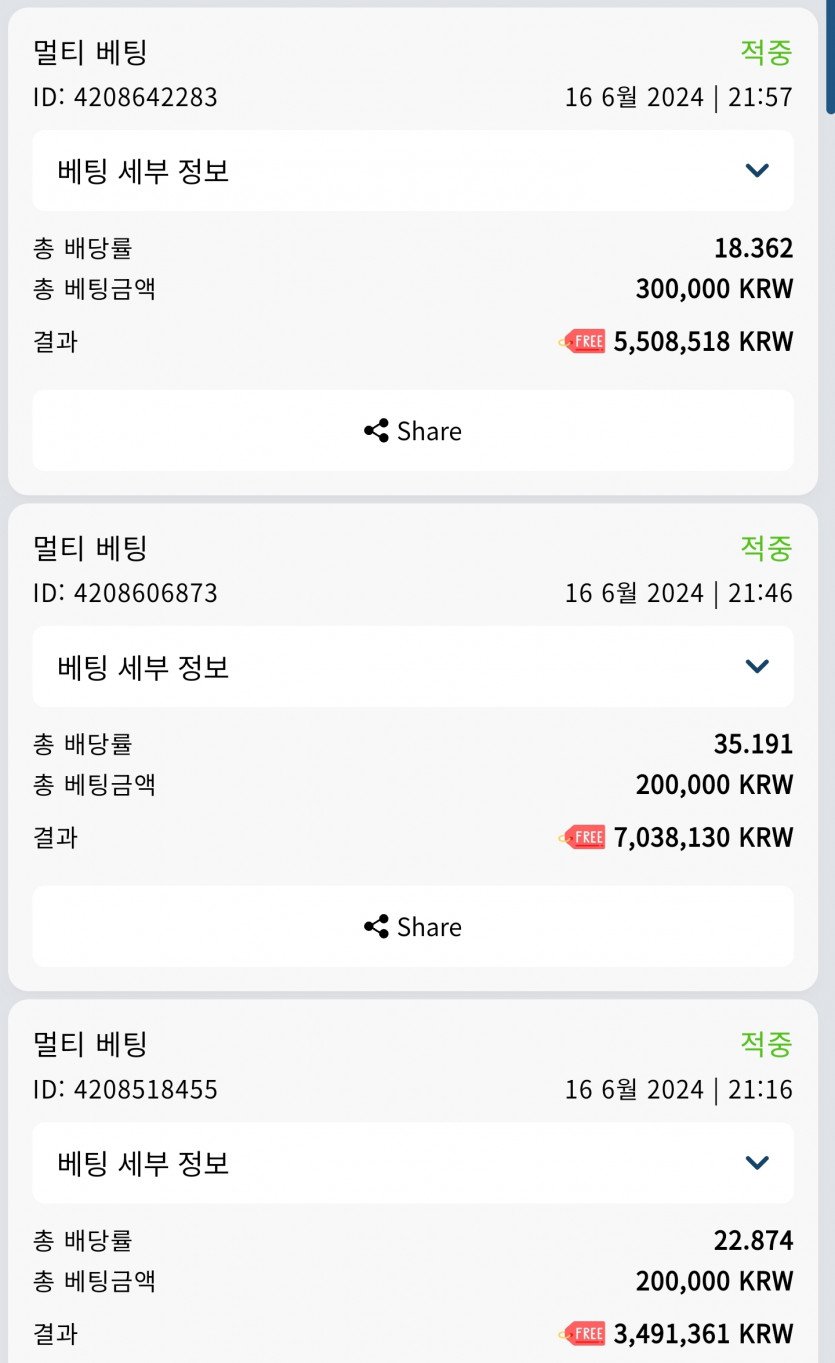Click the bet ID 4208518455 text
The width and height of the screenshot is (835, 1363).
[125, 1089]
